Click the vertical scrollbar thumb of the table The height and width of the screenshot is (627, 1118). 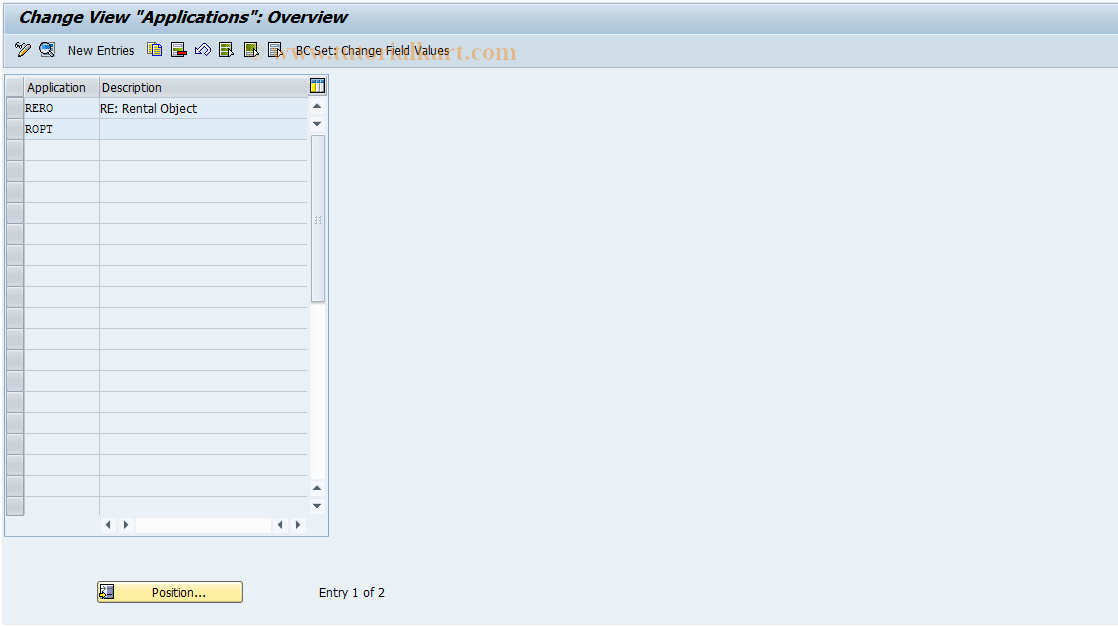318,219
